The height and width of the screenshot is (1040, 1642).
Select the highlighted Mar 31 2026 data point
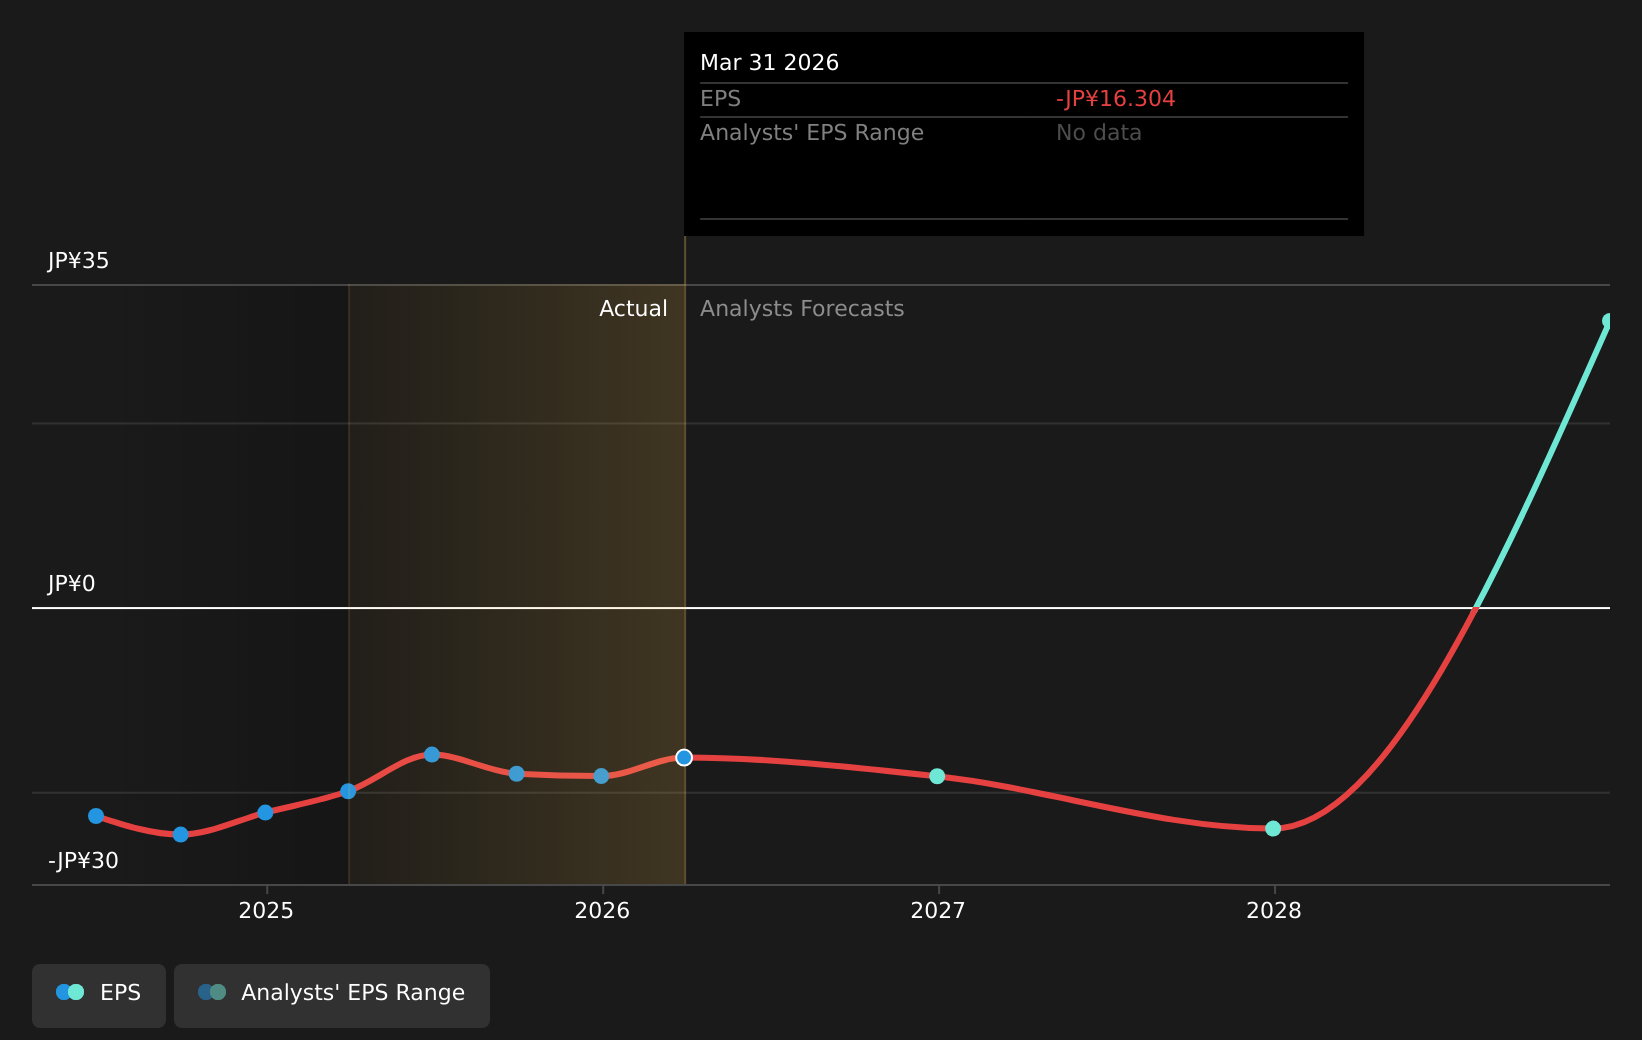tap(684, 757)
